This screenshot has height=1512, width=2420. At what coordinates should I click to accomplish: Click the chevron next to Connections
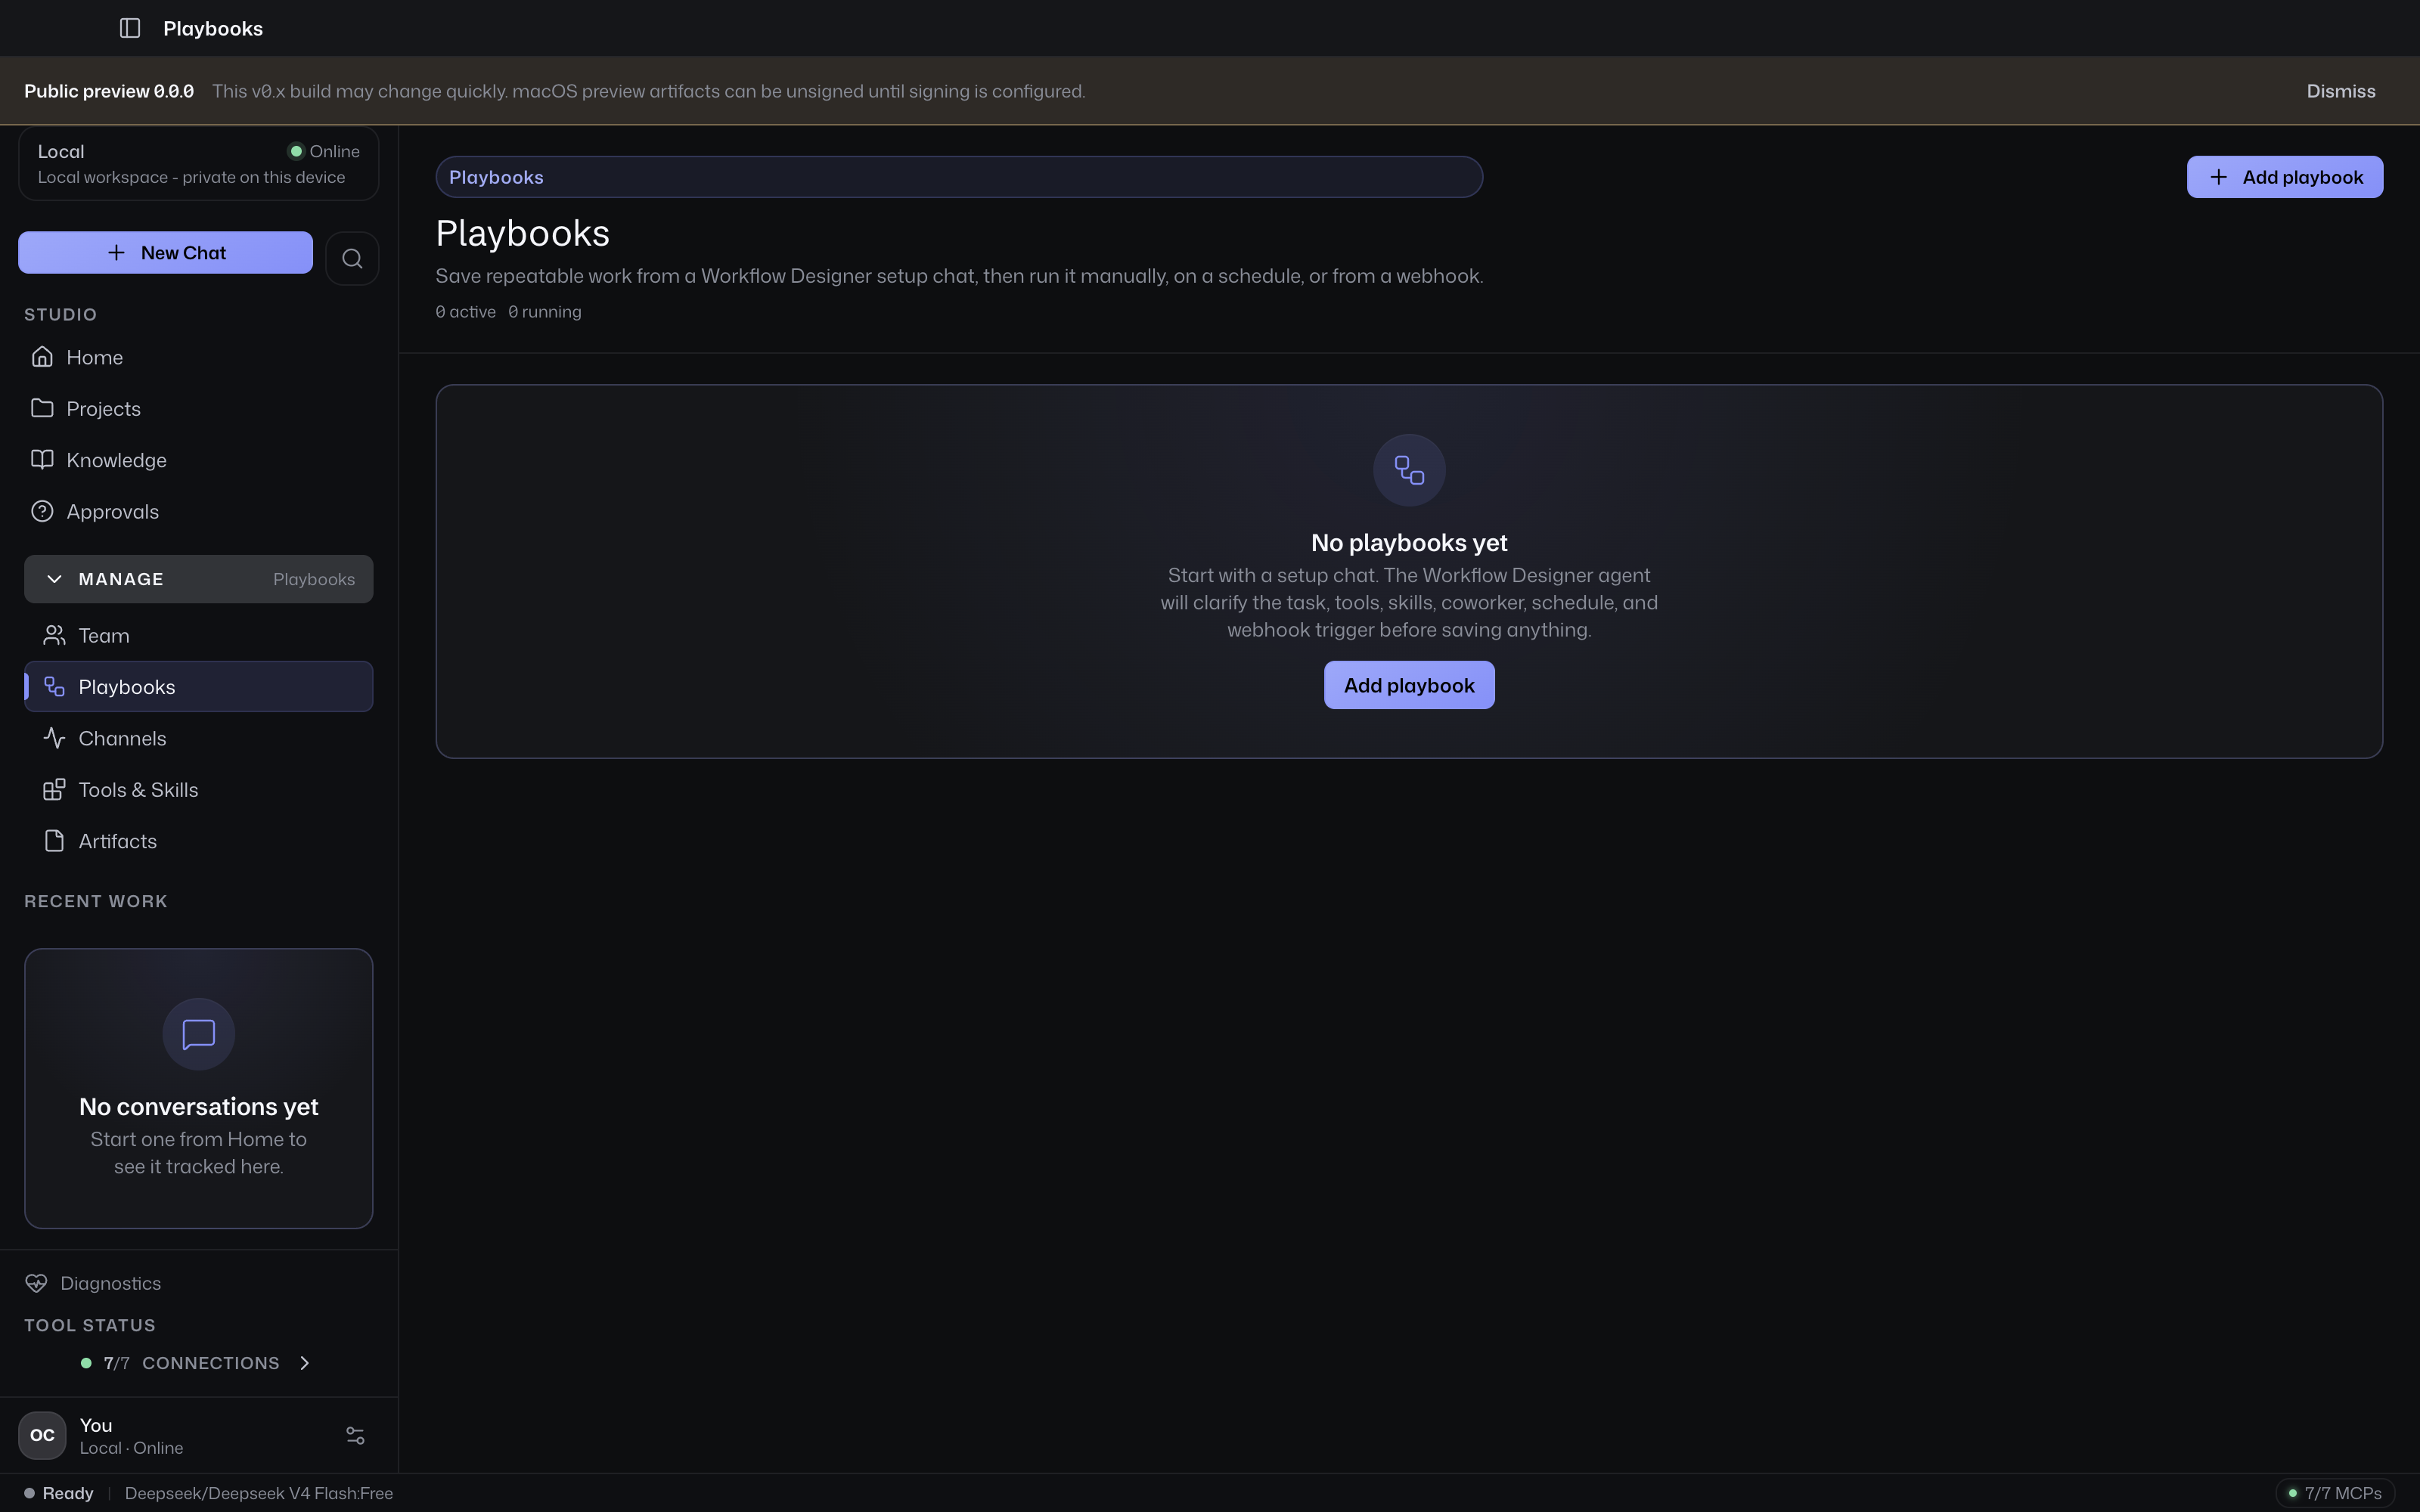(x=304, y=1363)
